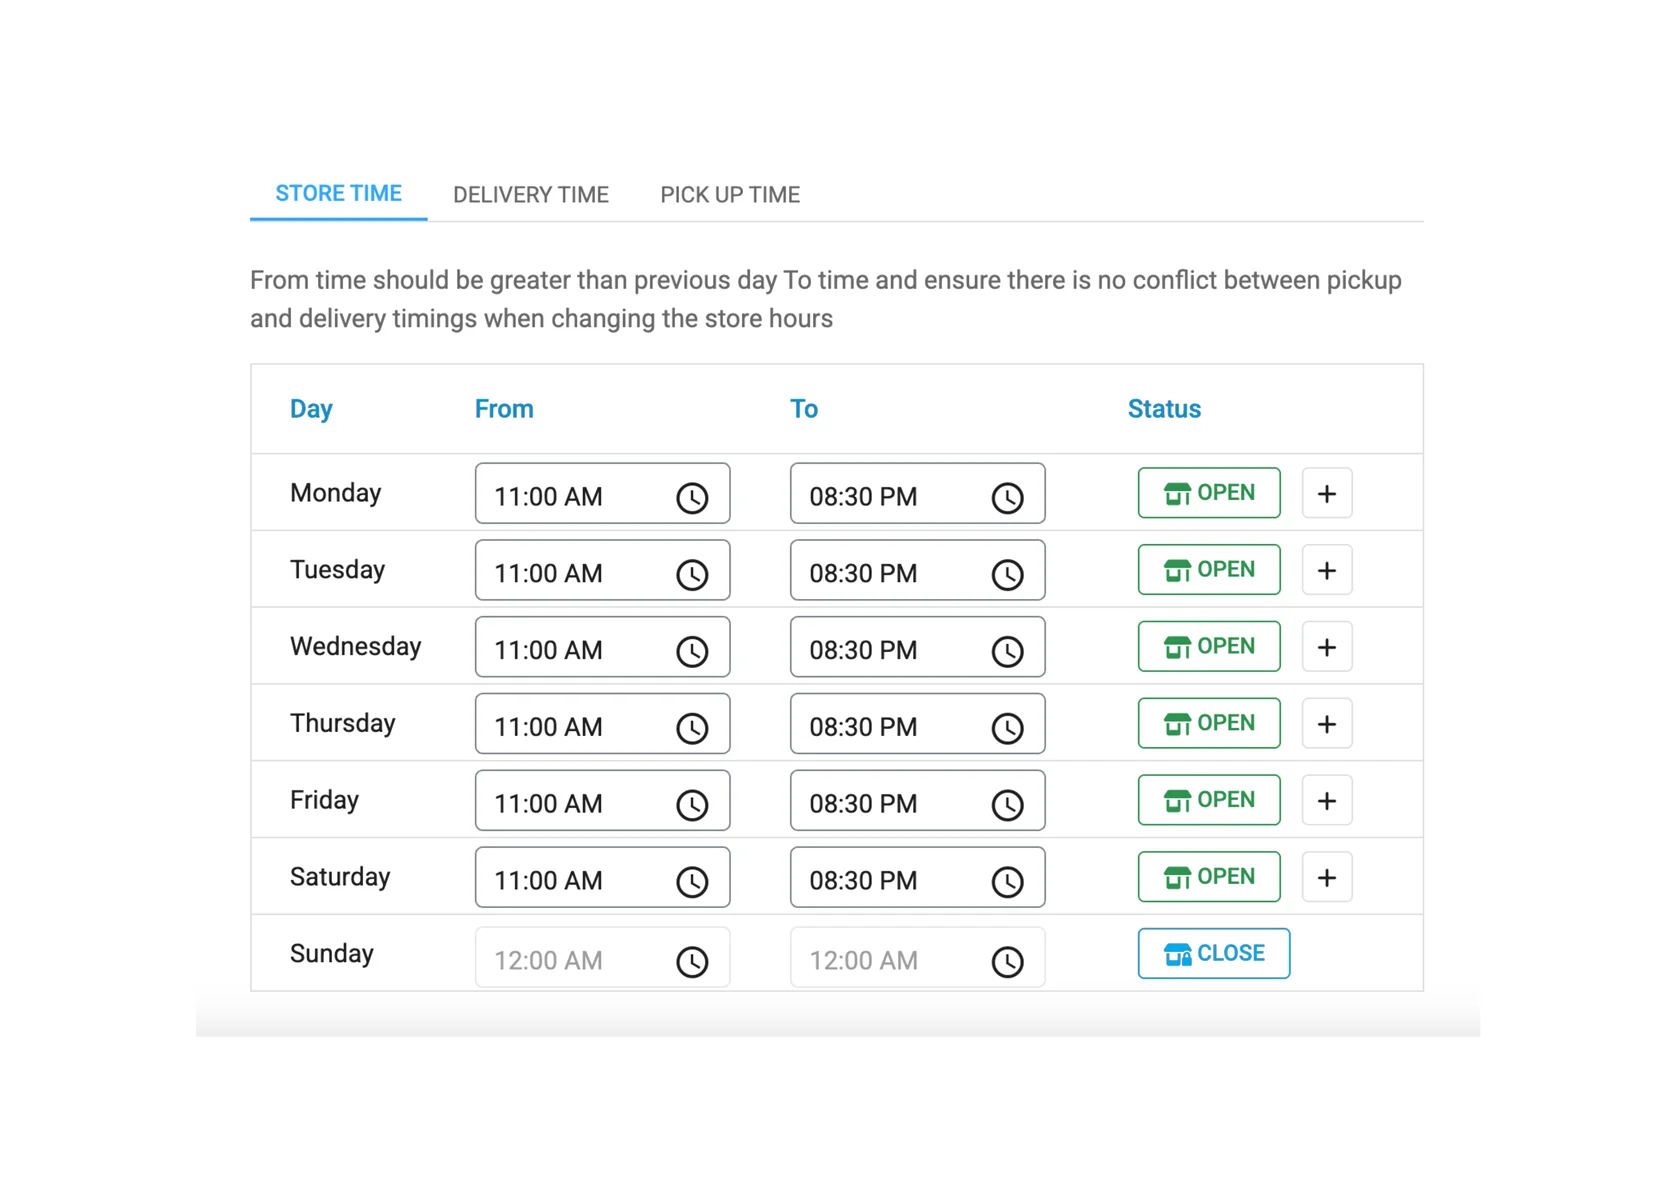Open clock picker for Monday From time
The width and height of the screenshot is (1676, 1200).
coord(692,497)
